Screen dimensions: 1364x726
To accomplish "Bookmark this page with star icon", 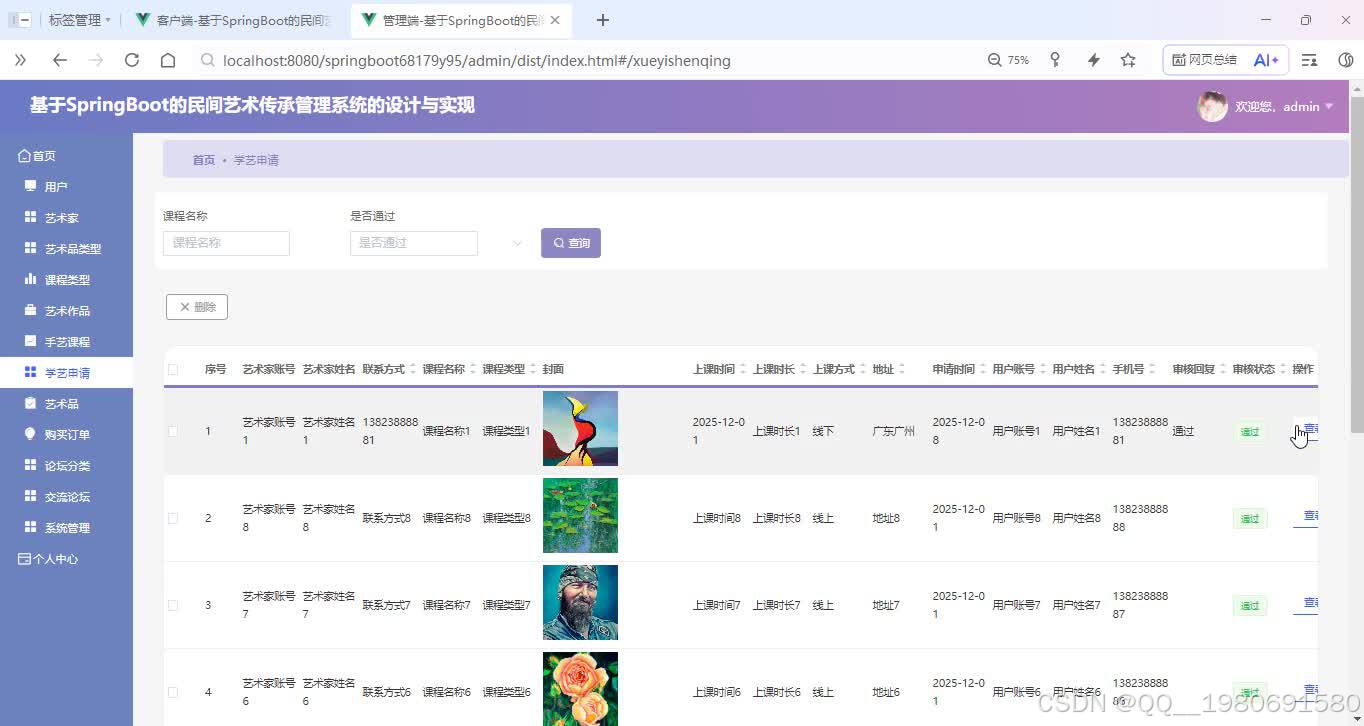I will coord(1128,60).
